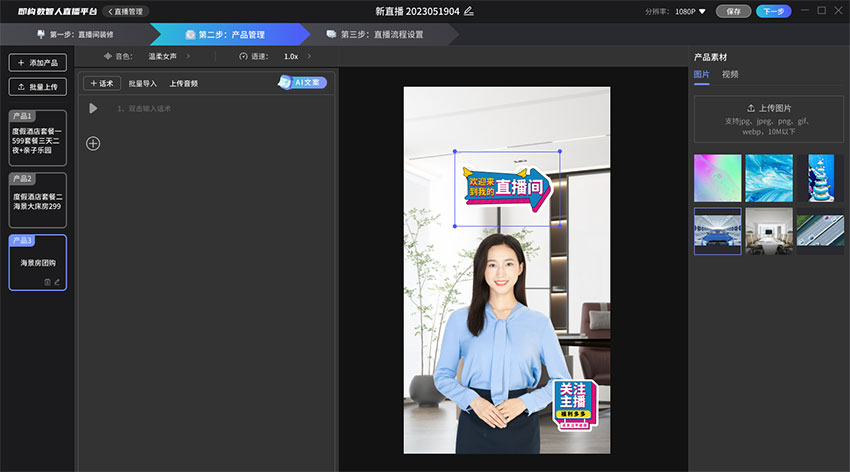
Task: Select 产品1 resort package card
Action: (x=38, y=138)
